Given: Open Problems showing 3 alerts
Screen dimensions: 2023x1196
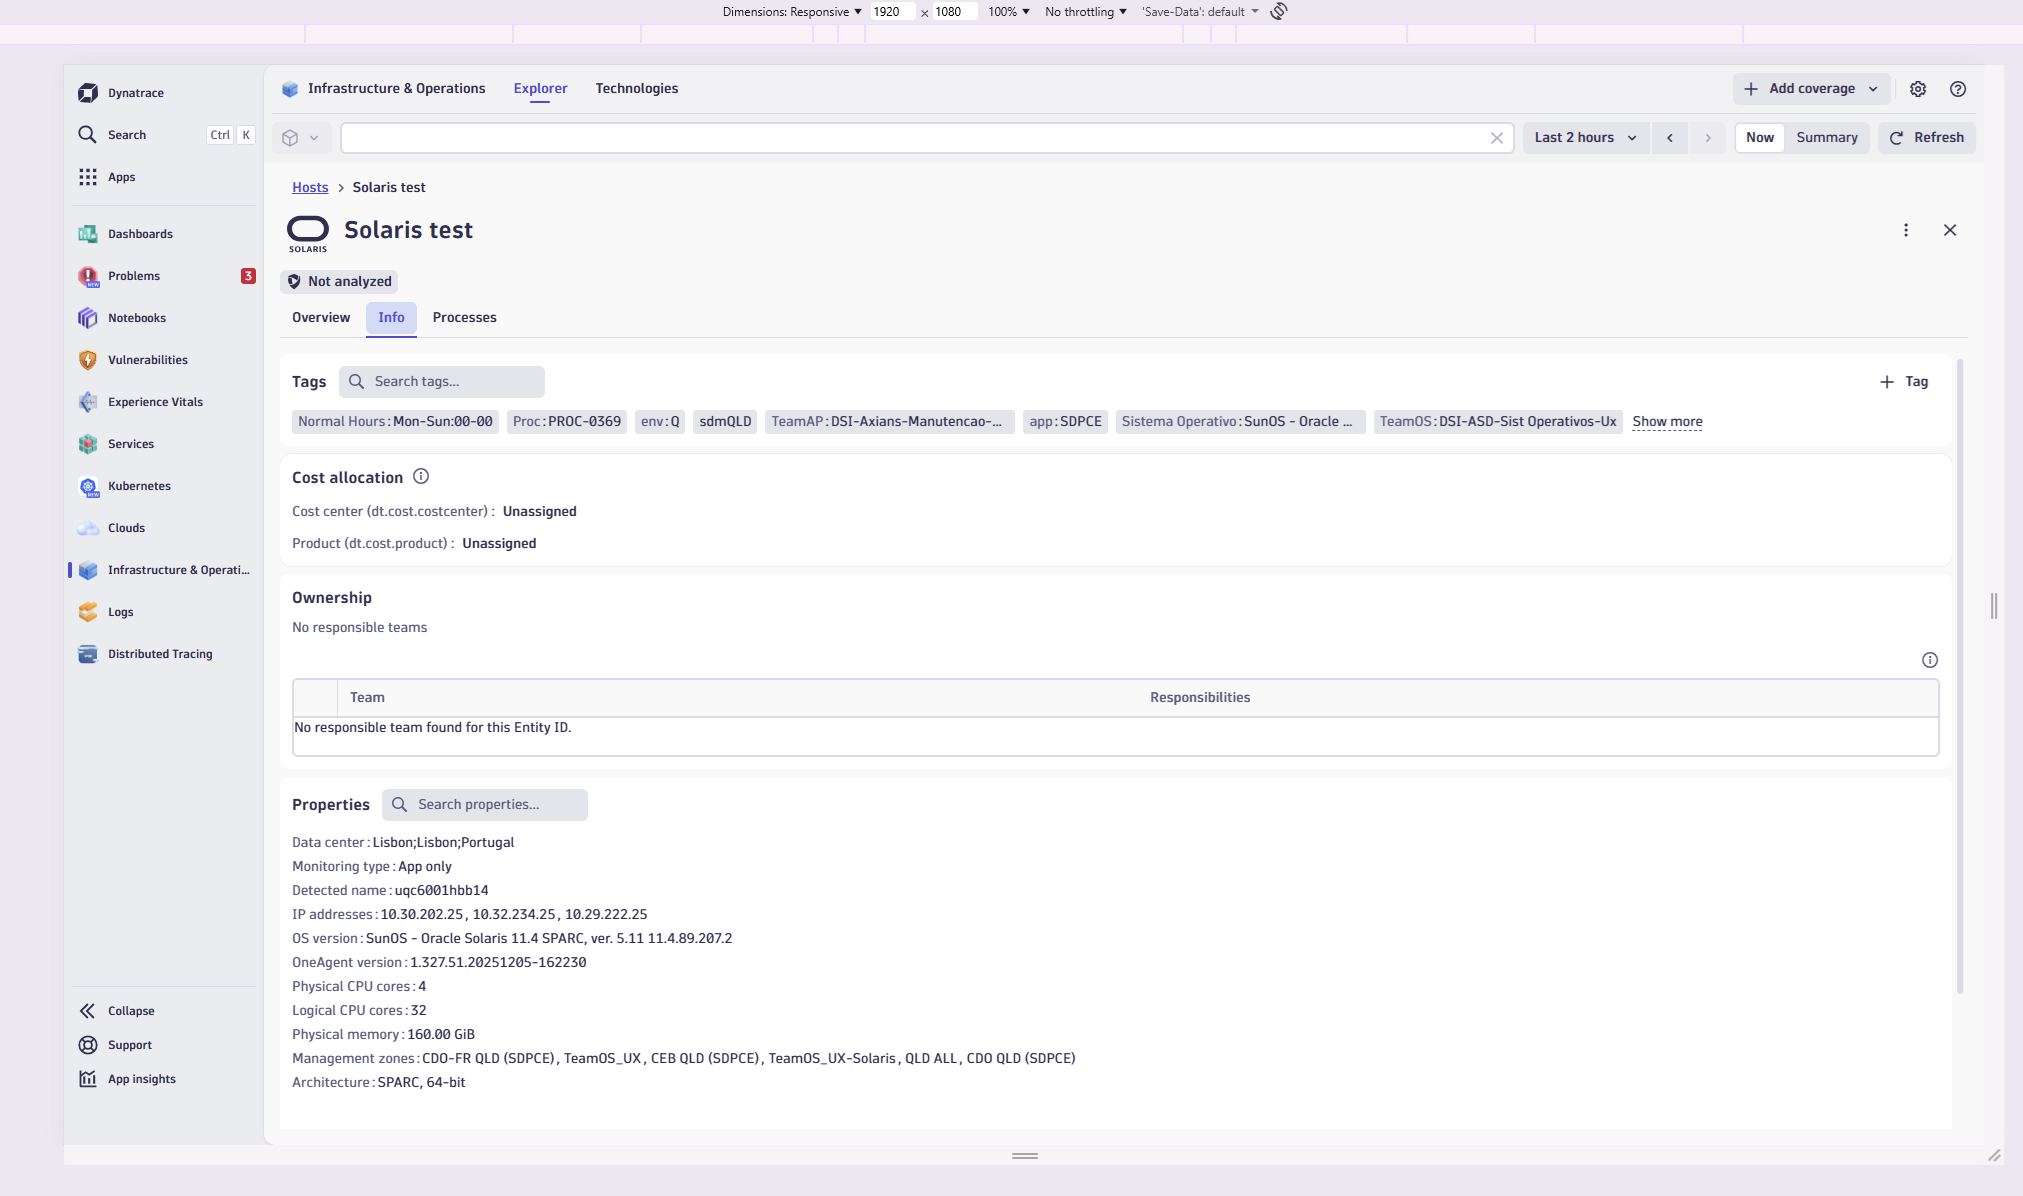Looking at the screenshot, I should coord(133,275).
